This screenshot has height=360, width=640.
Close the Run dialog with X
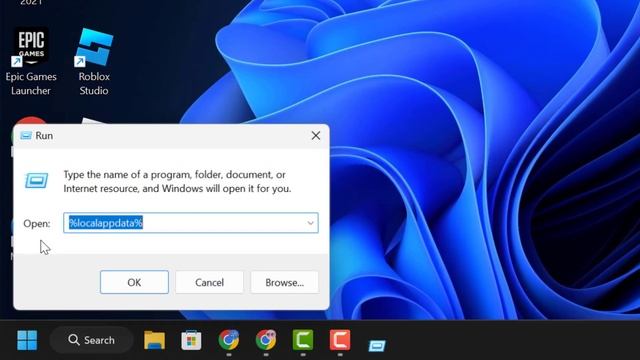pyautogui.click(x=316, y=136)
